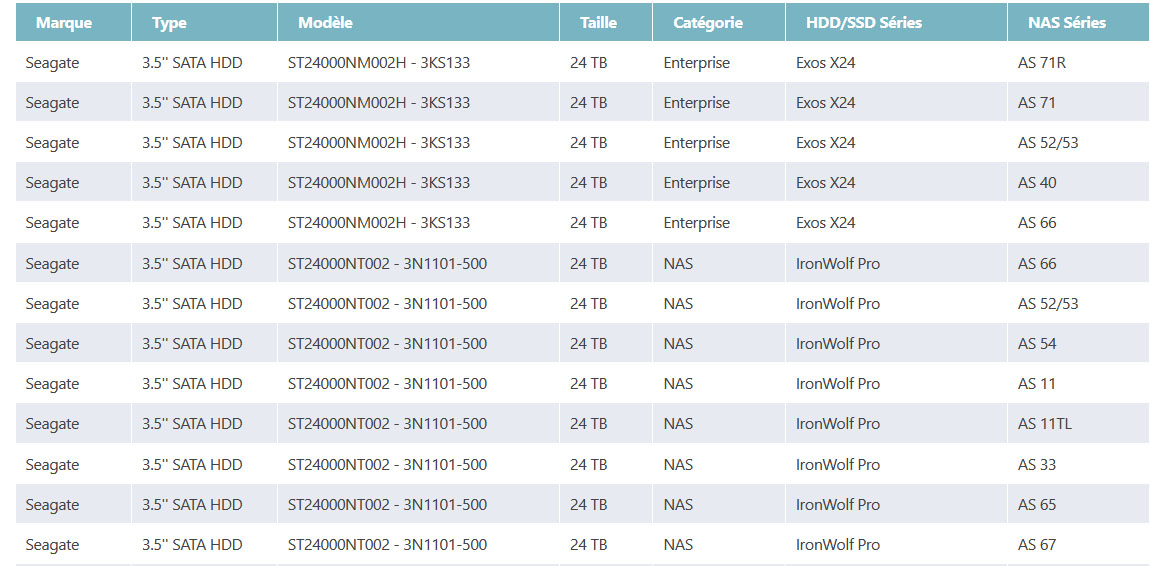Click the AS 65 cell
The image size is (1150, 566).
coord(1037,505)
